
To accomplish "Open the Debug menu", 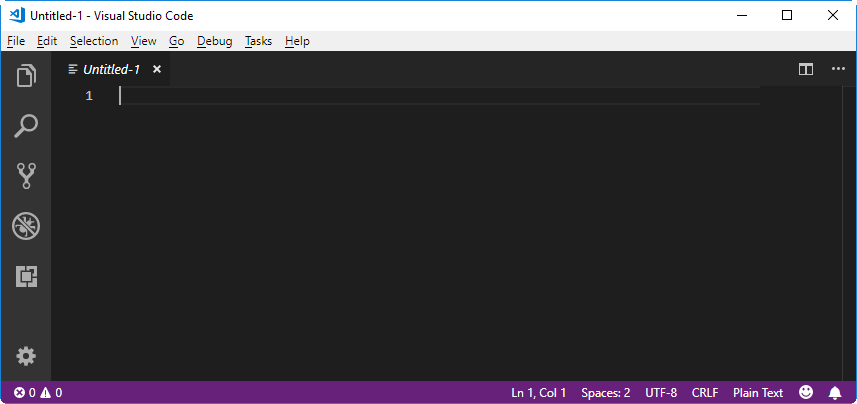I will point(214,41).
